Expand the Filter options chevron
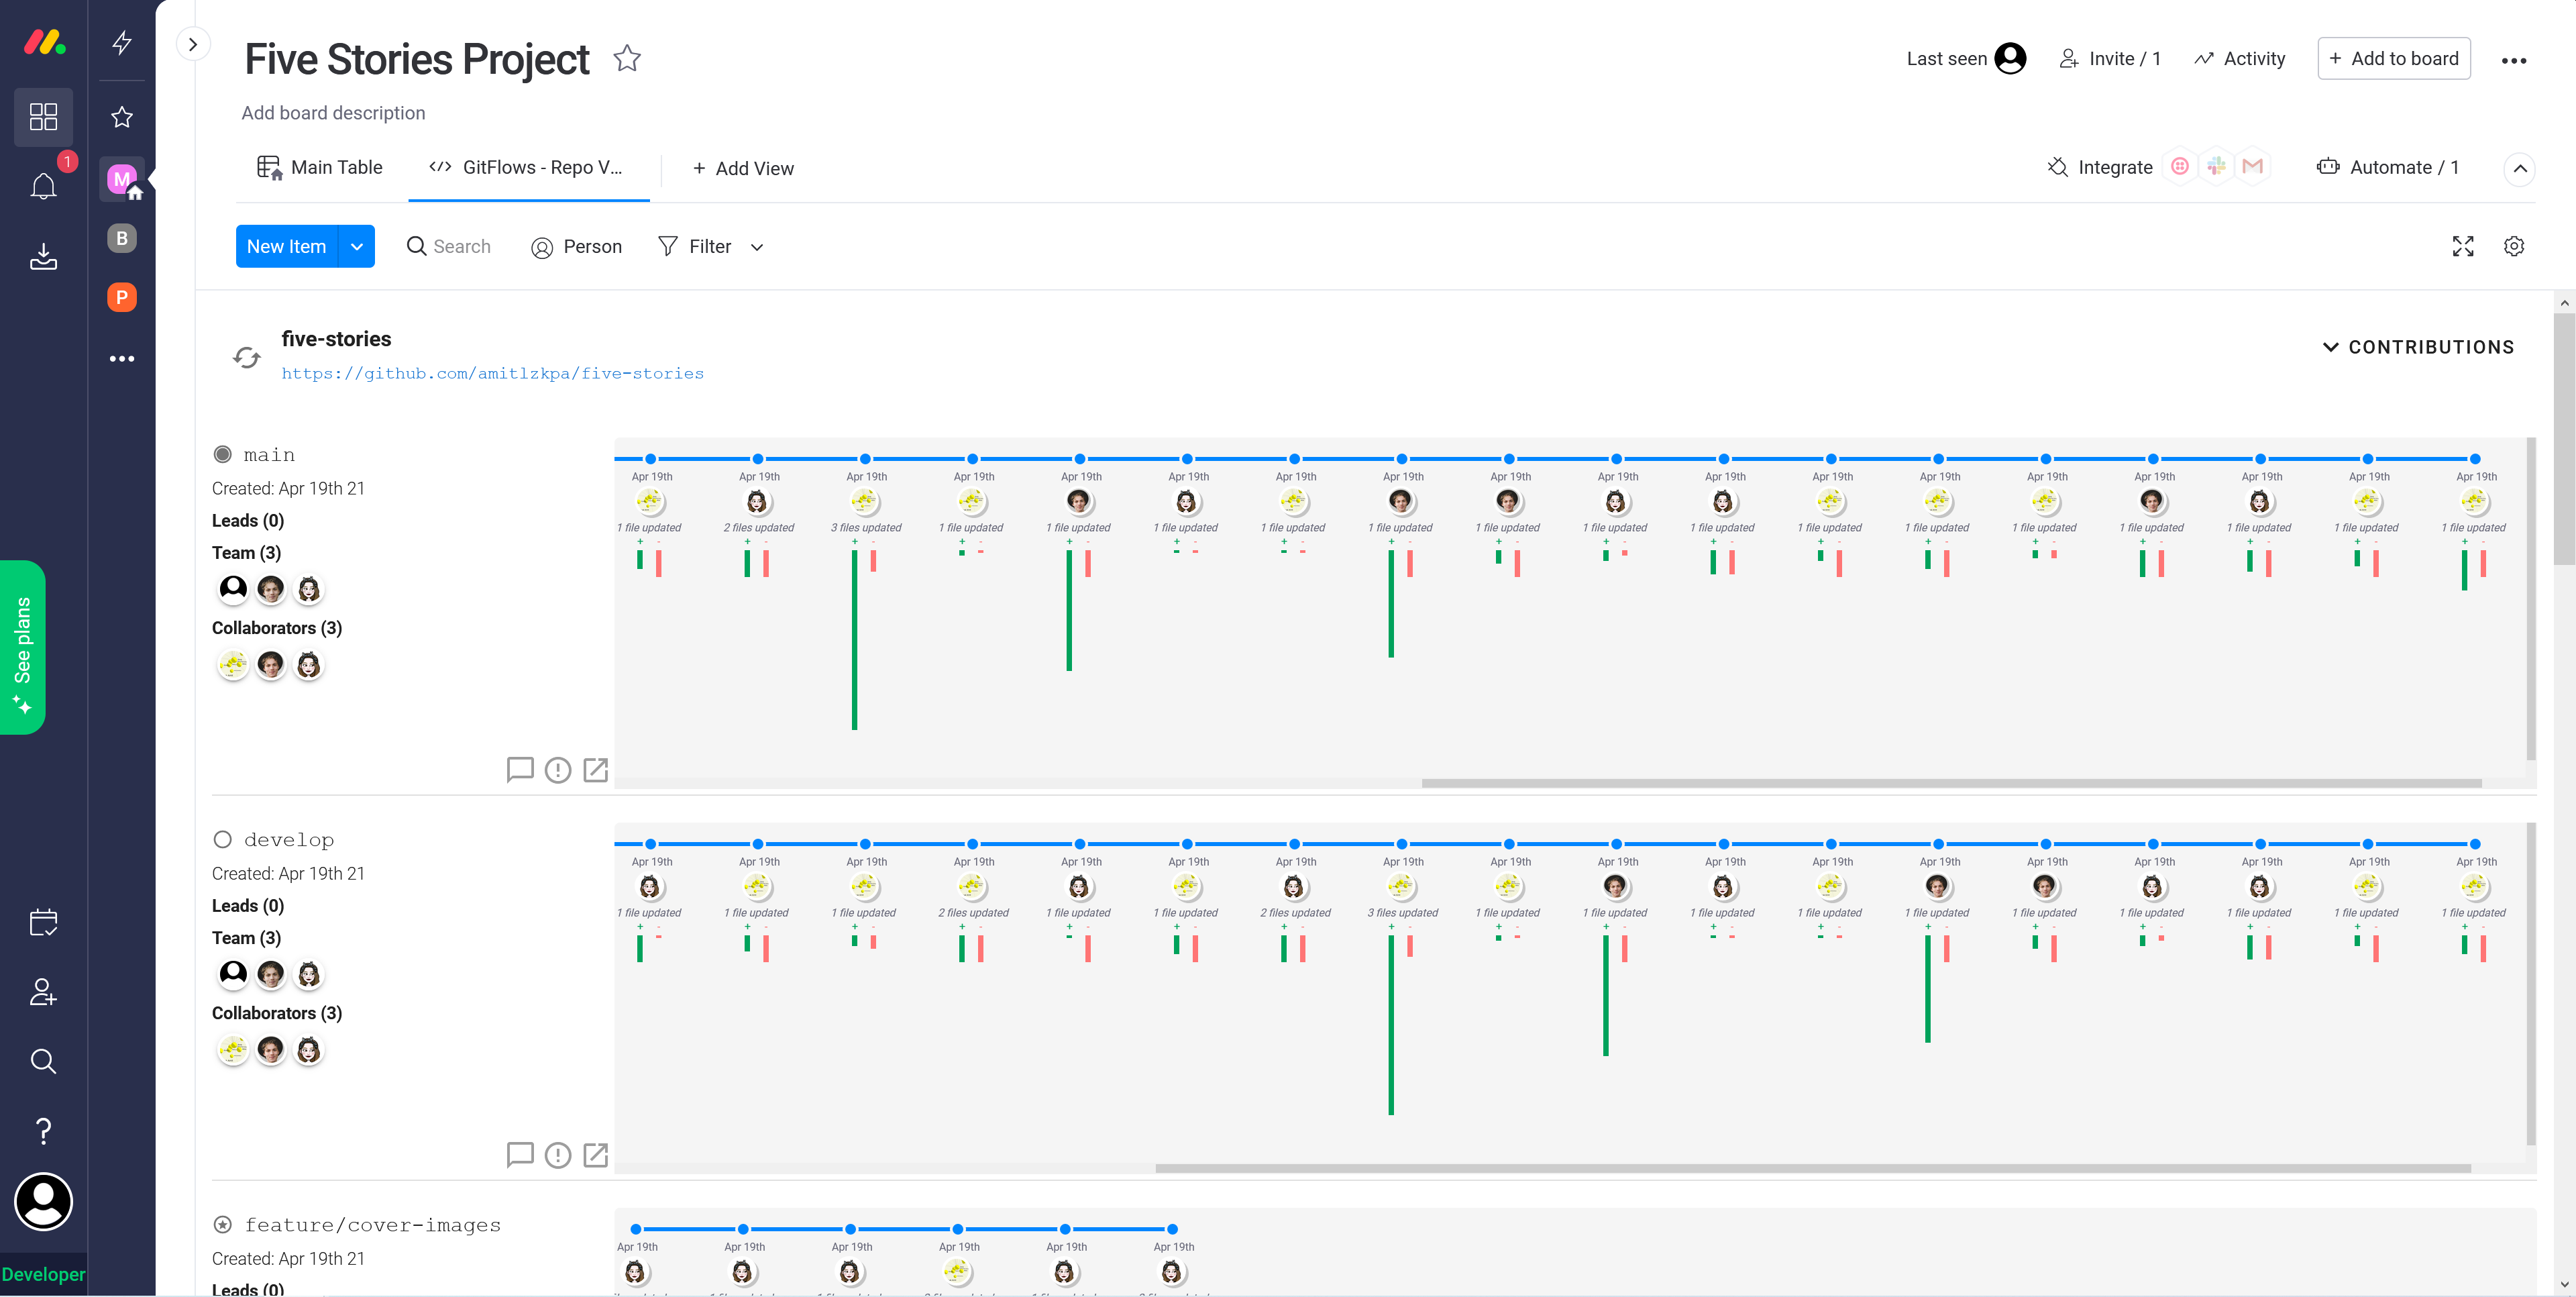The image size is (2576, 1297). tap(757, 247)
